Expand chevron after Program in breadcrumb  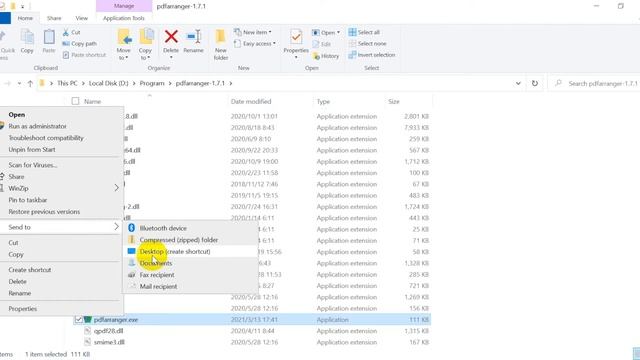coord(170,83)
